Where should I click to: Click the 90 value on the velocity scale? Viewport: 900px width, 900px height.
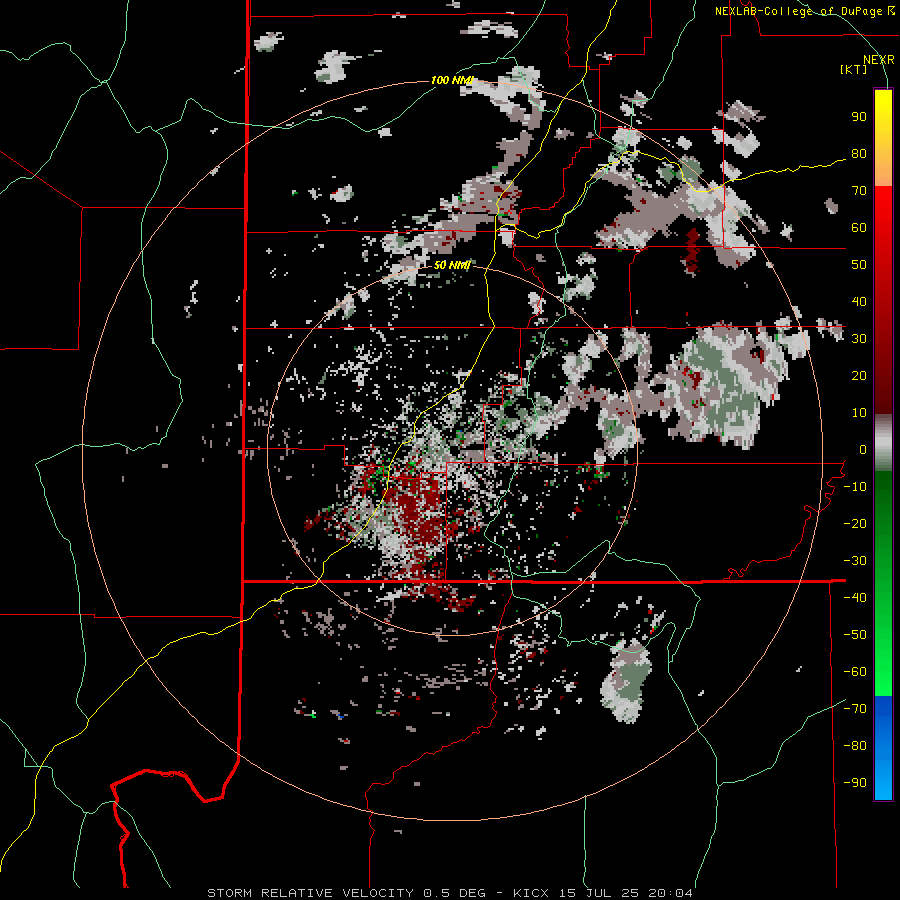coord(859,117)
